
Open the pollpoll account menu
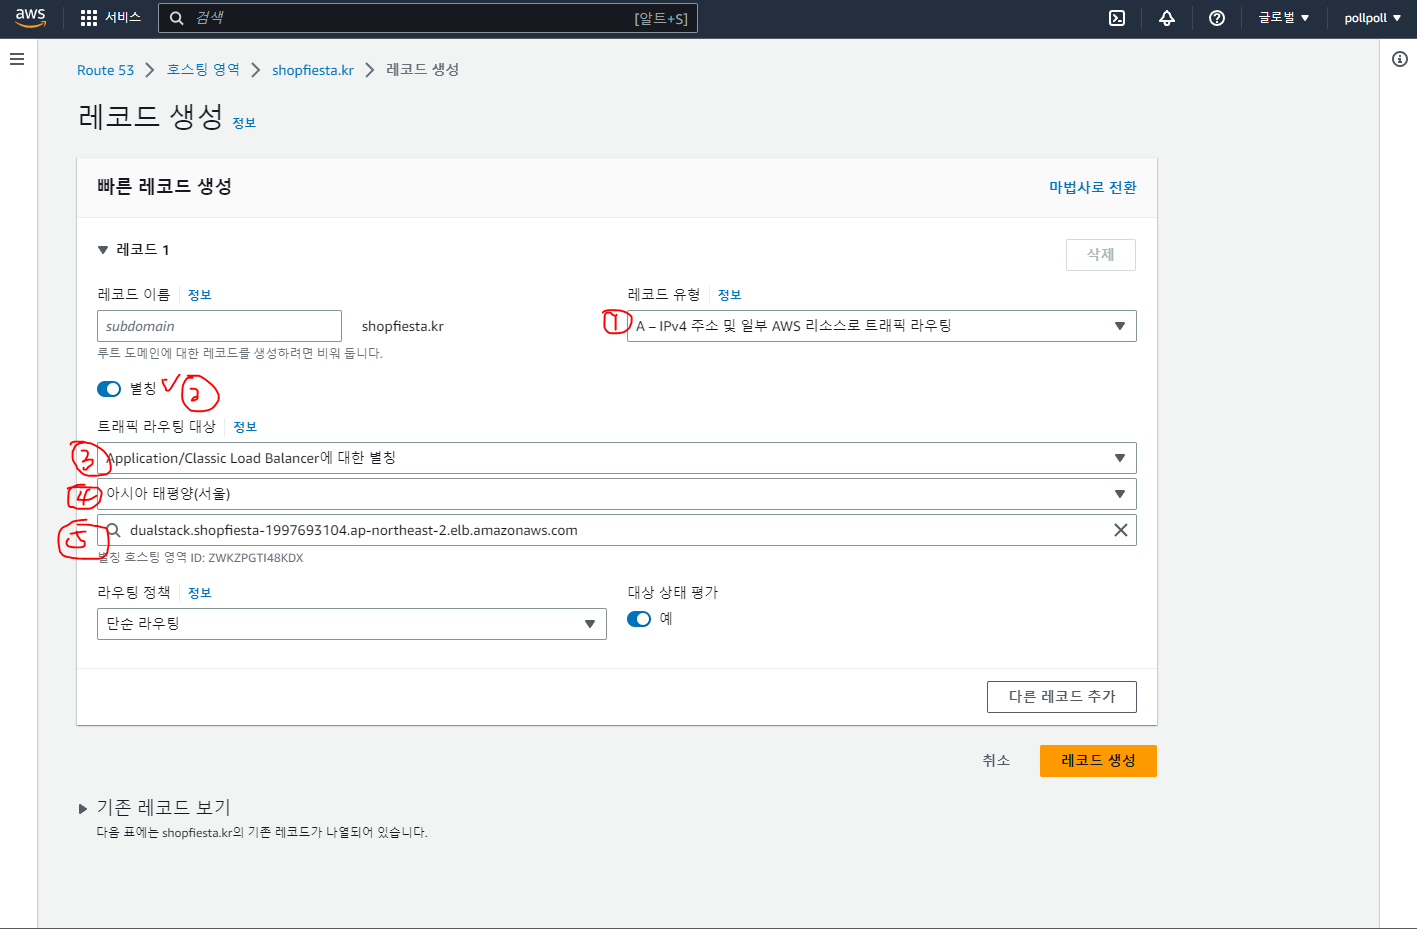(x=1373, y=18)
